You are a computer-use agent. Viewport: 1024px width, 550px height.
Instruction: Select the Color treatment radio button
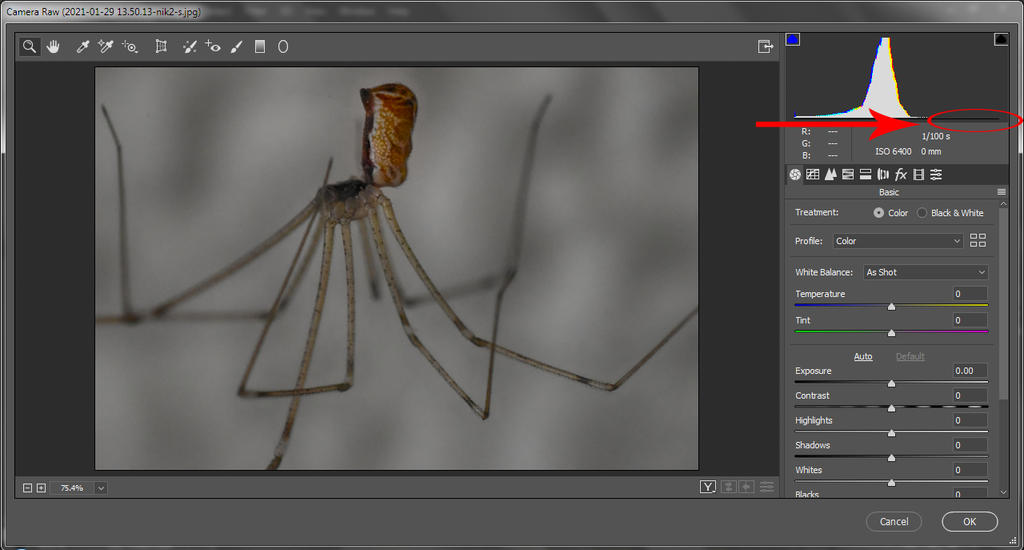878,213
